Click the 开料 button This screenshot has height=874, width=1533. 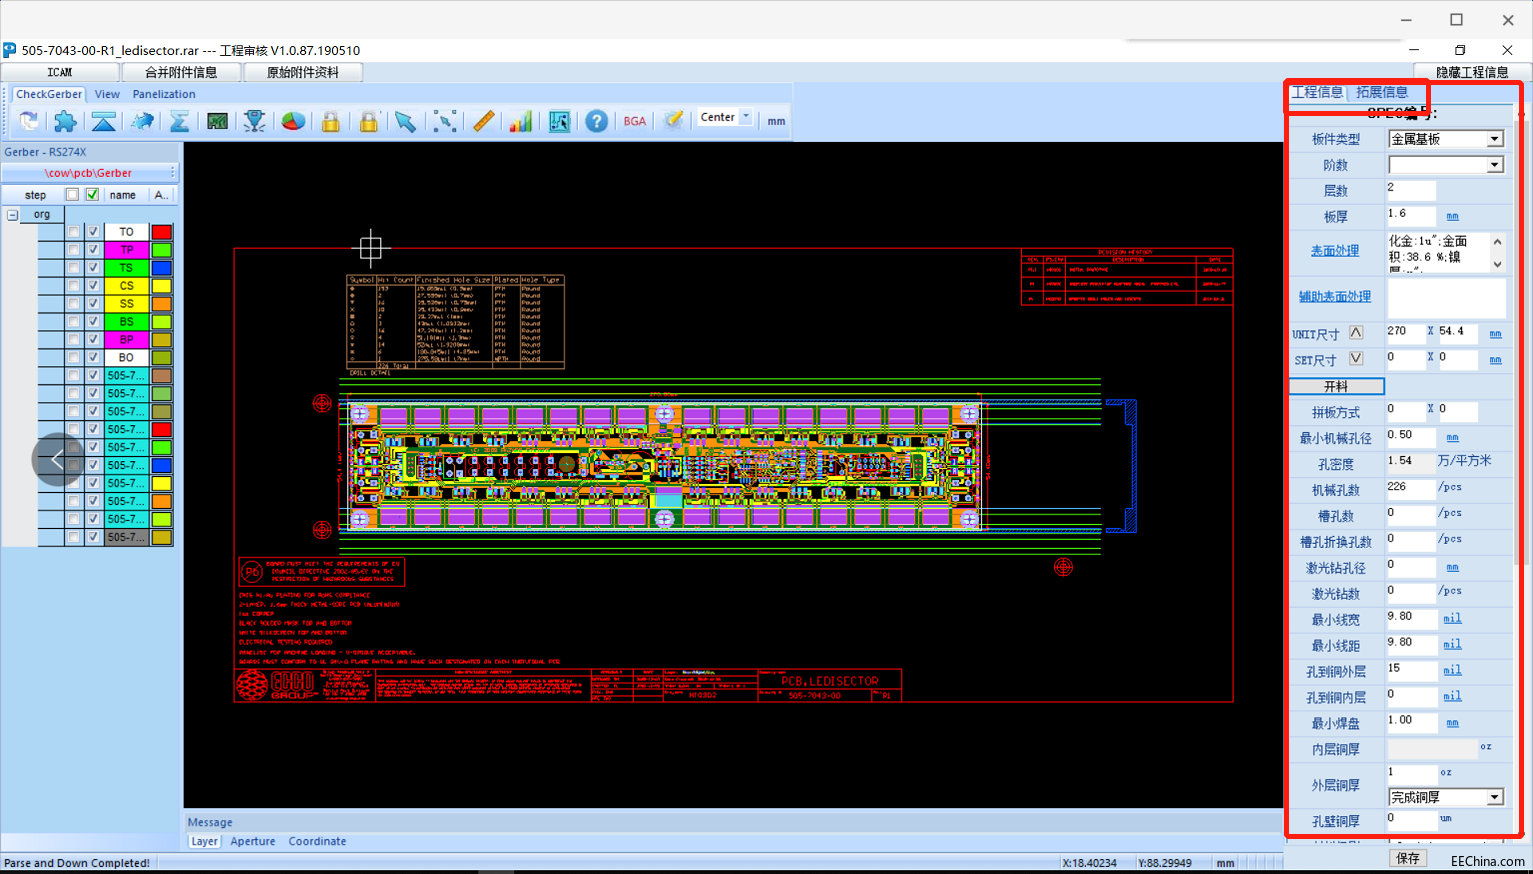tap(1336, 386)
